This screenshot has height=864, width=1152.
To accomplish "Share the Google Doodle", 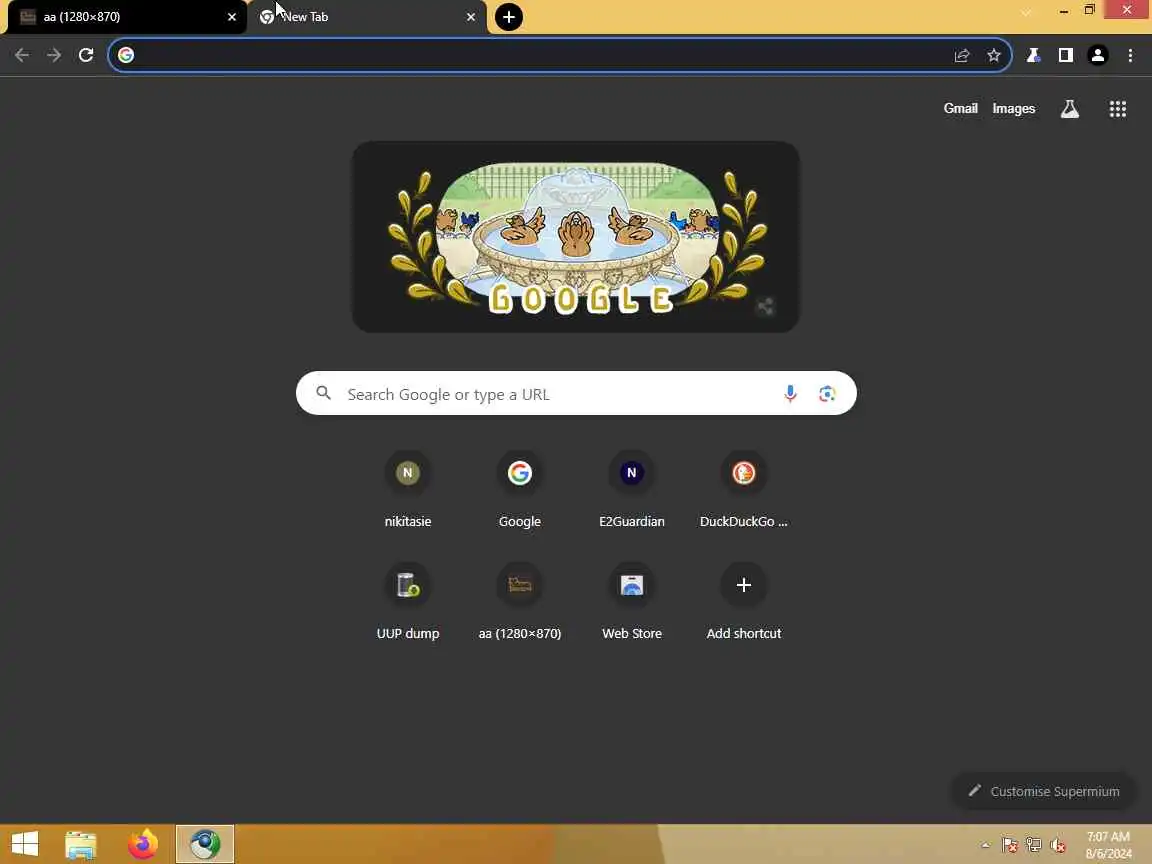I will [x=765, y=306].
